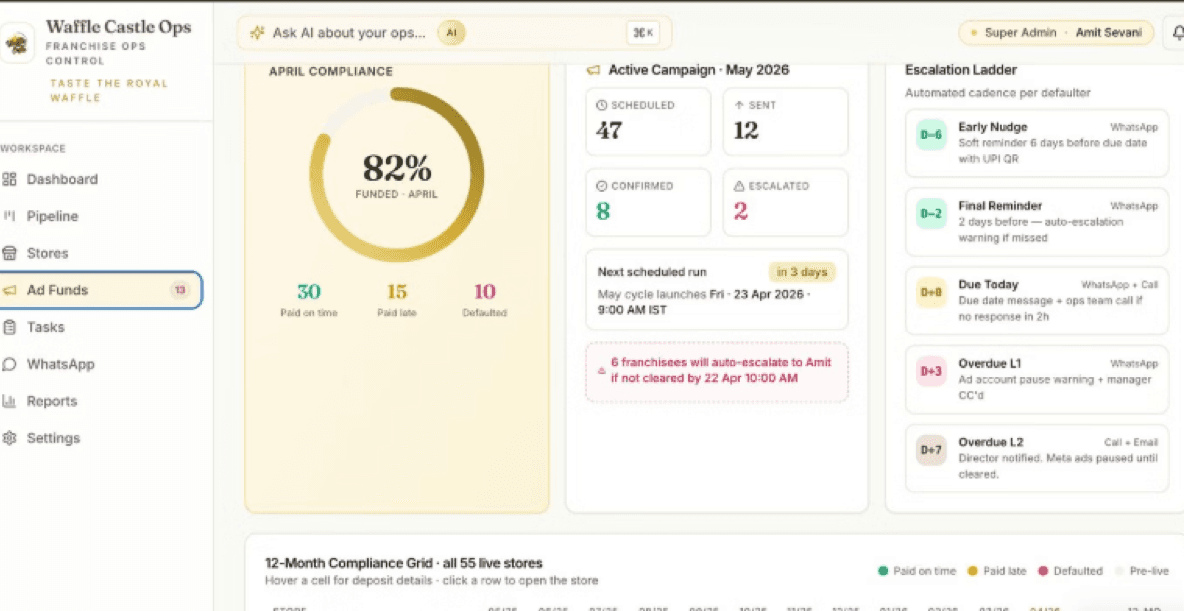Image resolution: width=1184 pixels, height=611 pixels.
Task: Click the 'Due Today' ladder step
Action: (x=1037, y=301)
